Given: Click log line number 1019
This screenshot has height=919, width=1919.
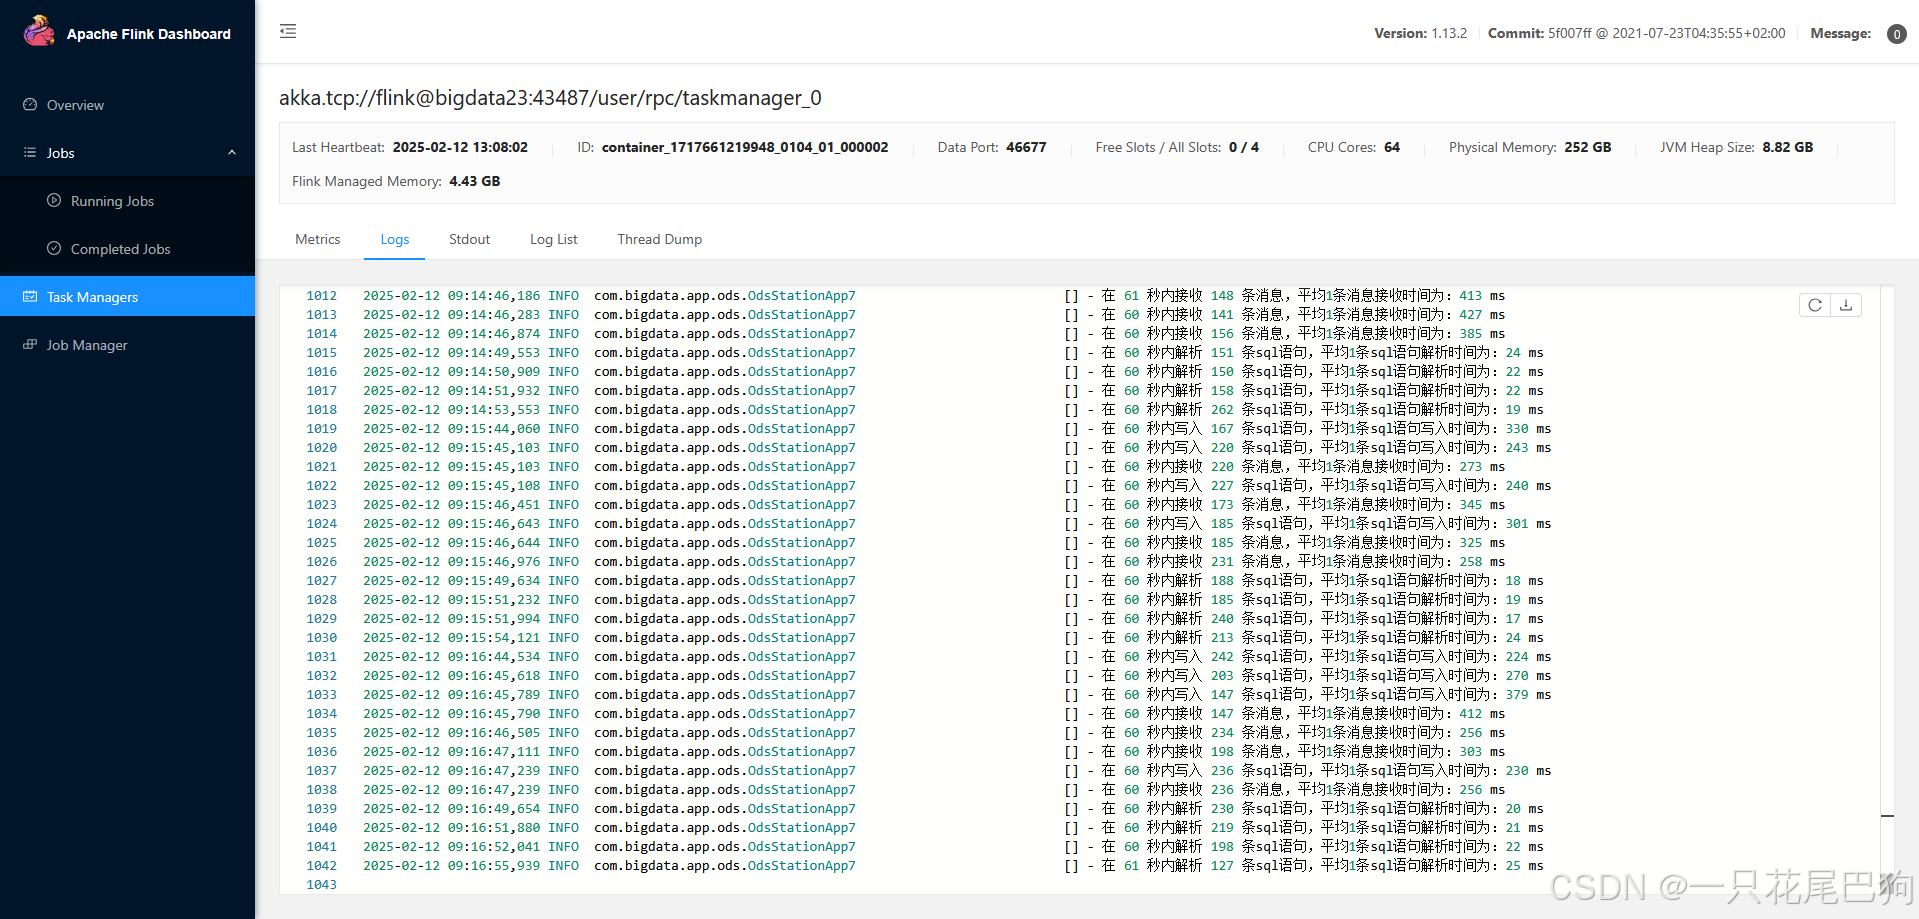Looking at the screenshot, I should point(321,429).
